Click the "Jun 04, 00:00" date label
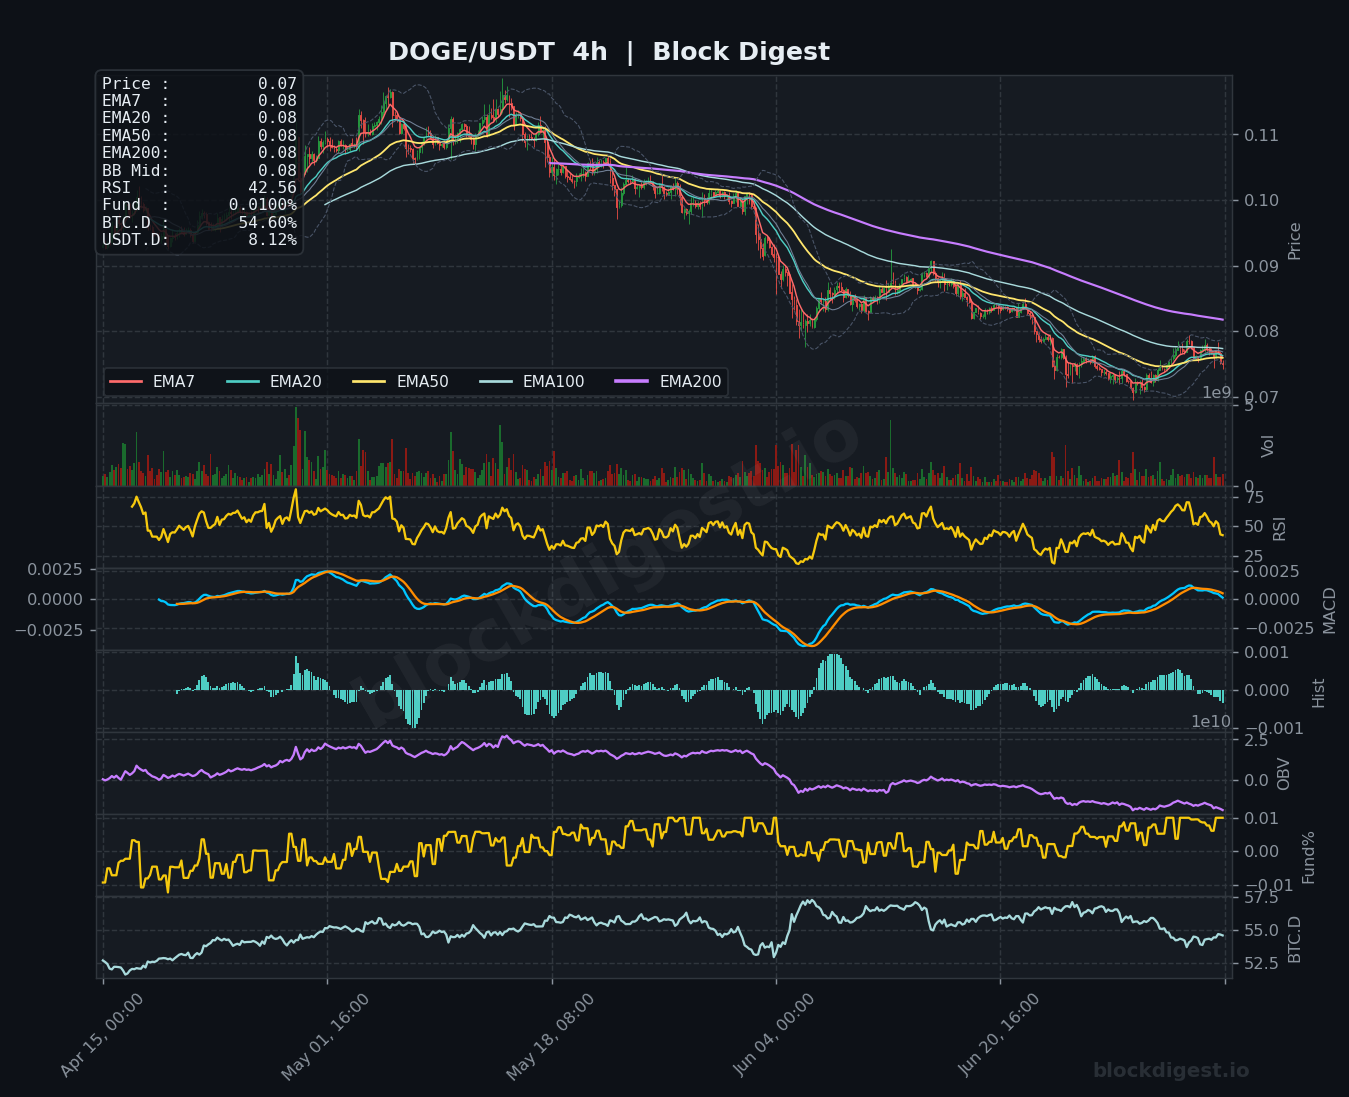This screenshot has width=1349, height=1097. 775,1036
